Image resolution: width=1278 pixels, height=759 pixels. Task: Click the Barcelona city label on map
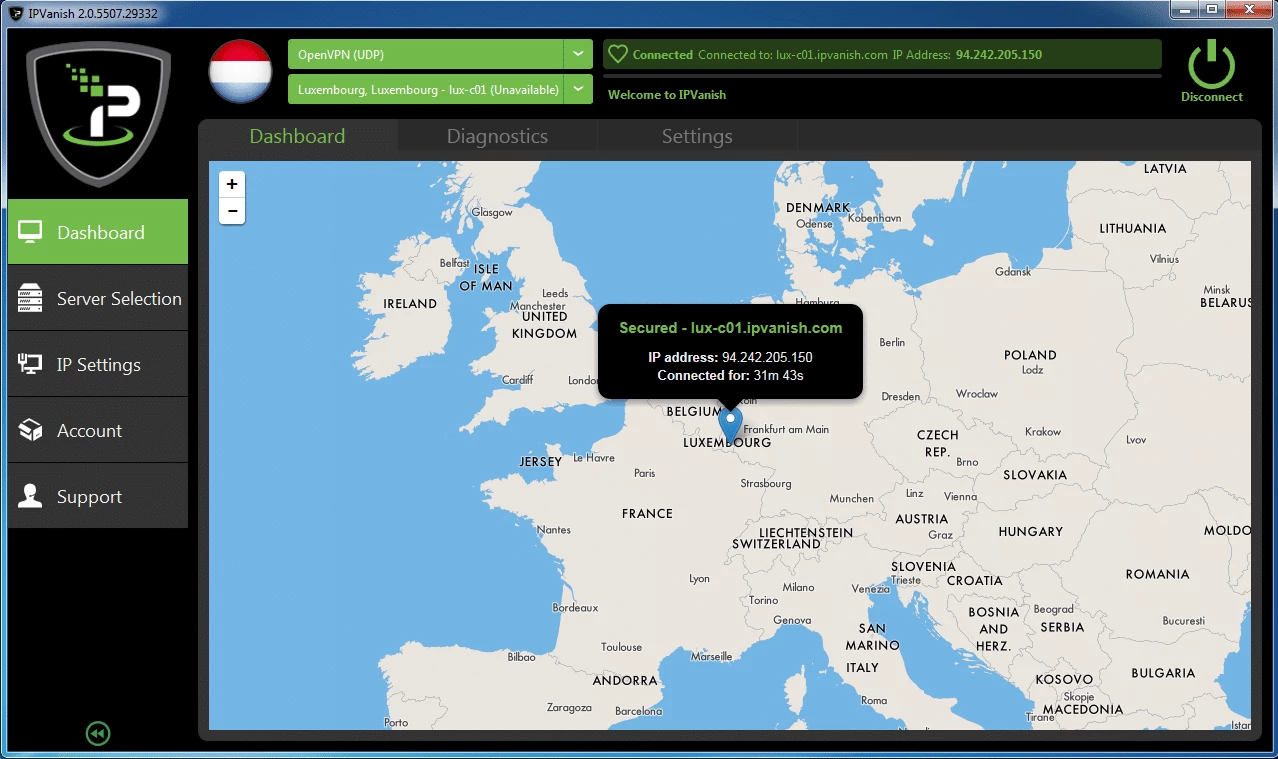point(638,711)
